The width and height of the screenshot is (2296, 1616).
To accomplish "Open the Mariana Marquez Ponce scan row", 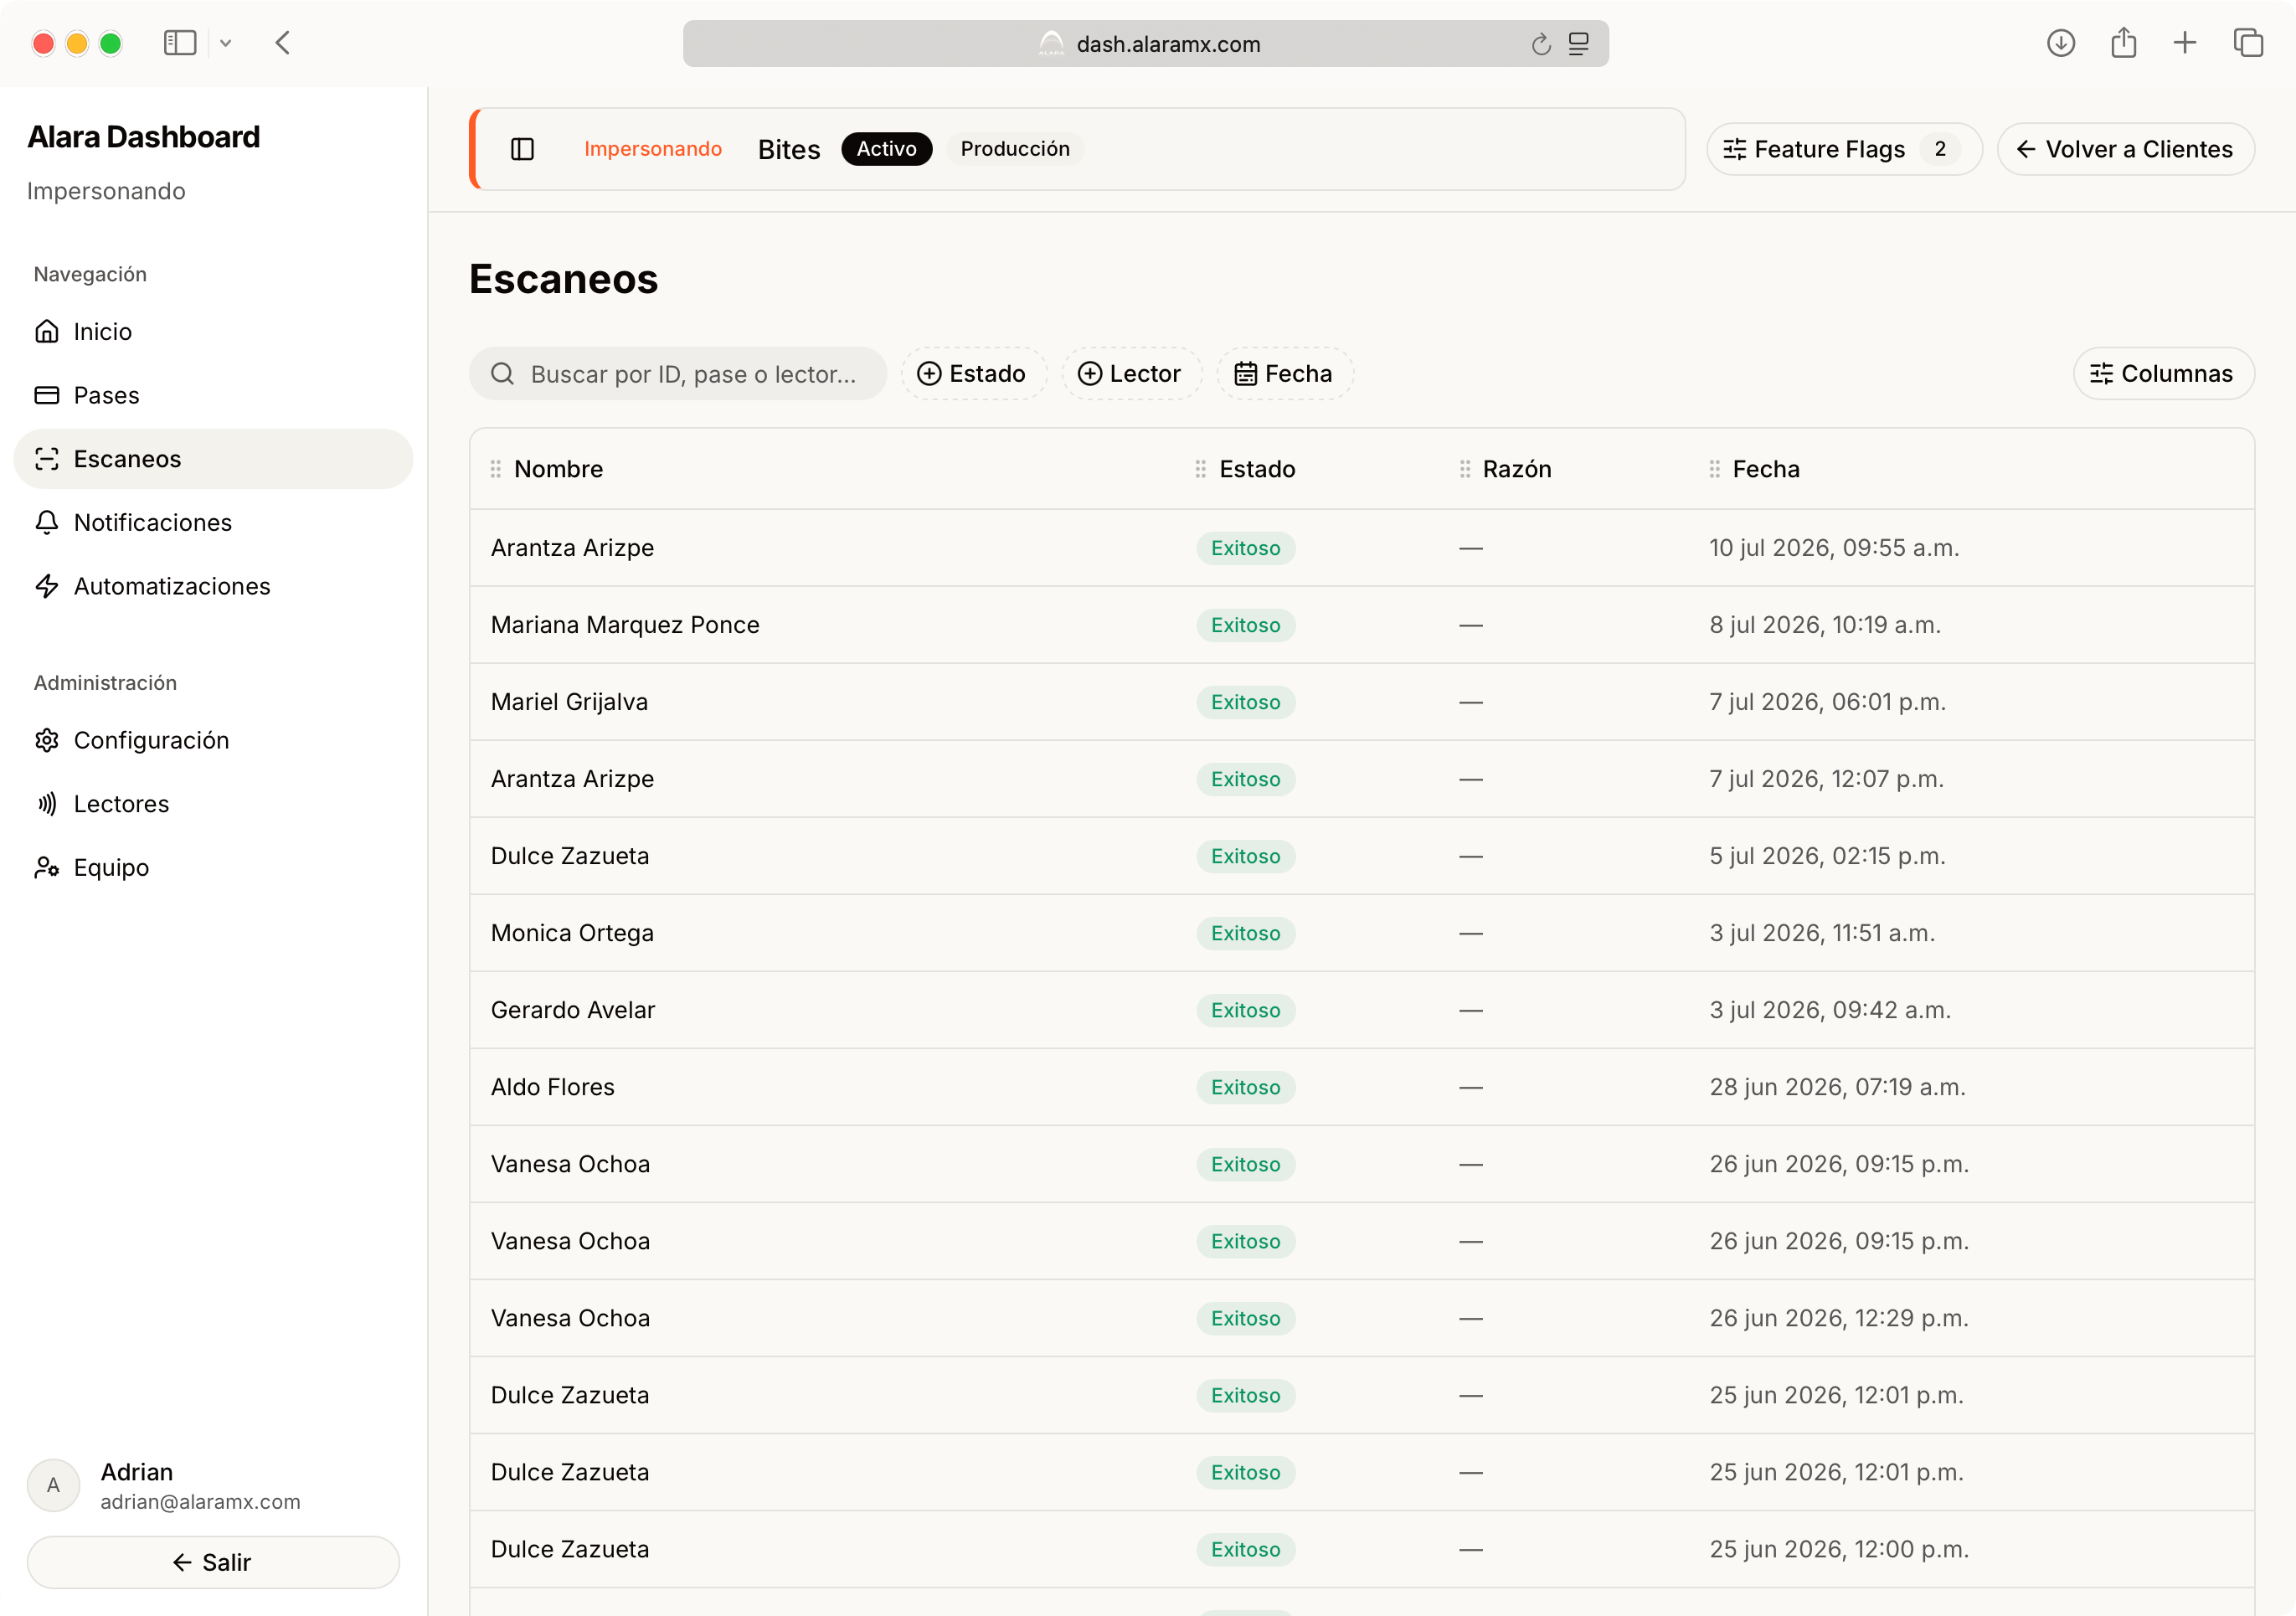I will pyautogui.click(x=1362, y=625).
